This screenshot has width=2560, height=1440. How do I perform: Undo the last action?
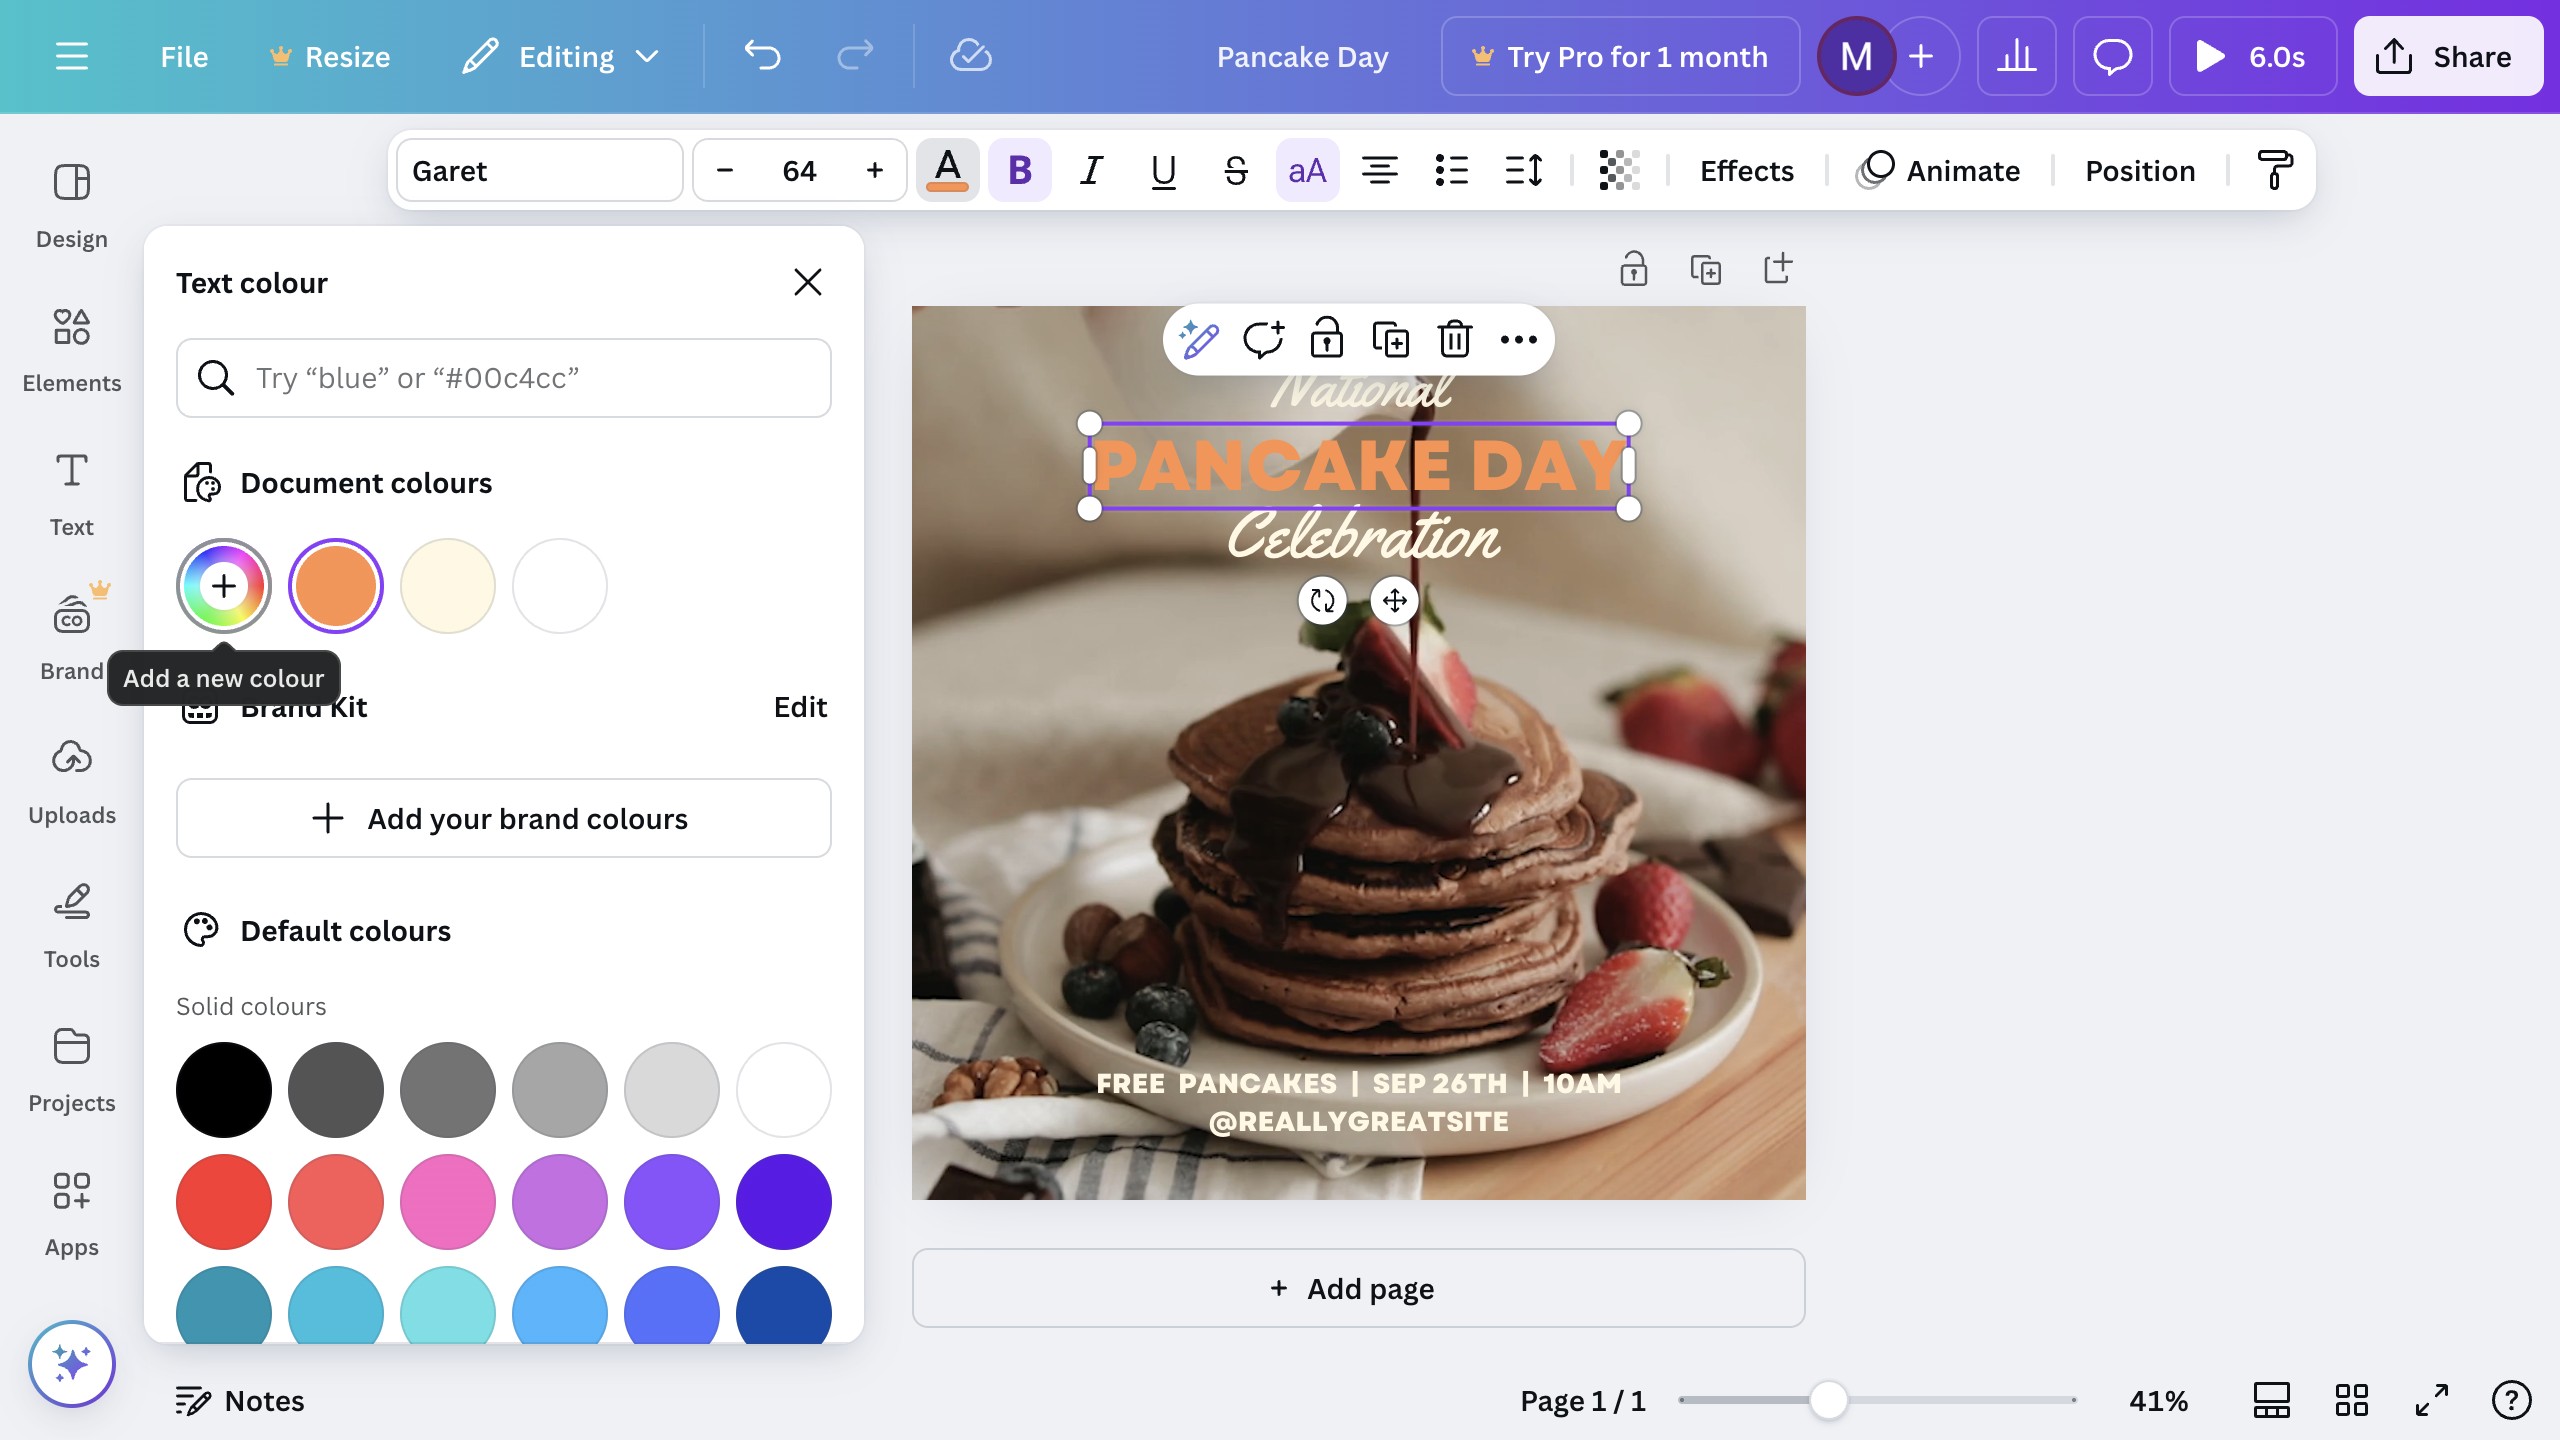coord(762,57)
